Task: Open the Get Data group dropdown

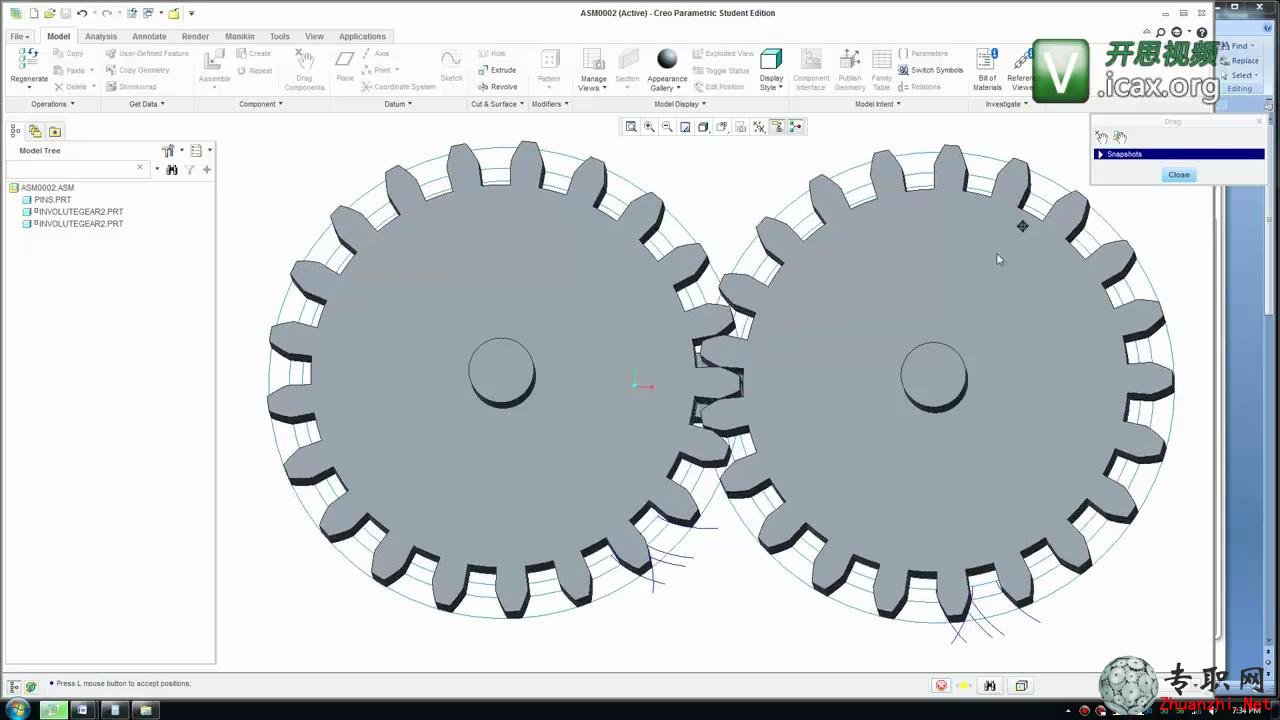Action: [x=147, y=104]
